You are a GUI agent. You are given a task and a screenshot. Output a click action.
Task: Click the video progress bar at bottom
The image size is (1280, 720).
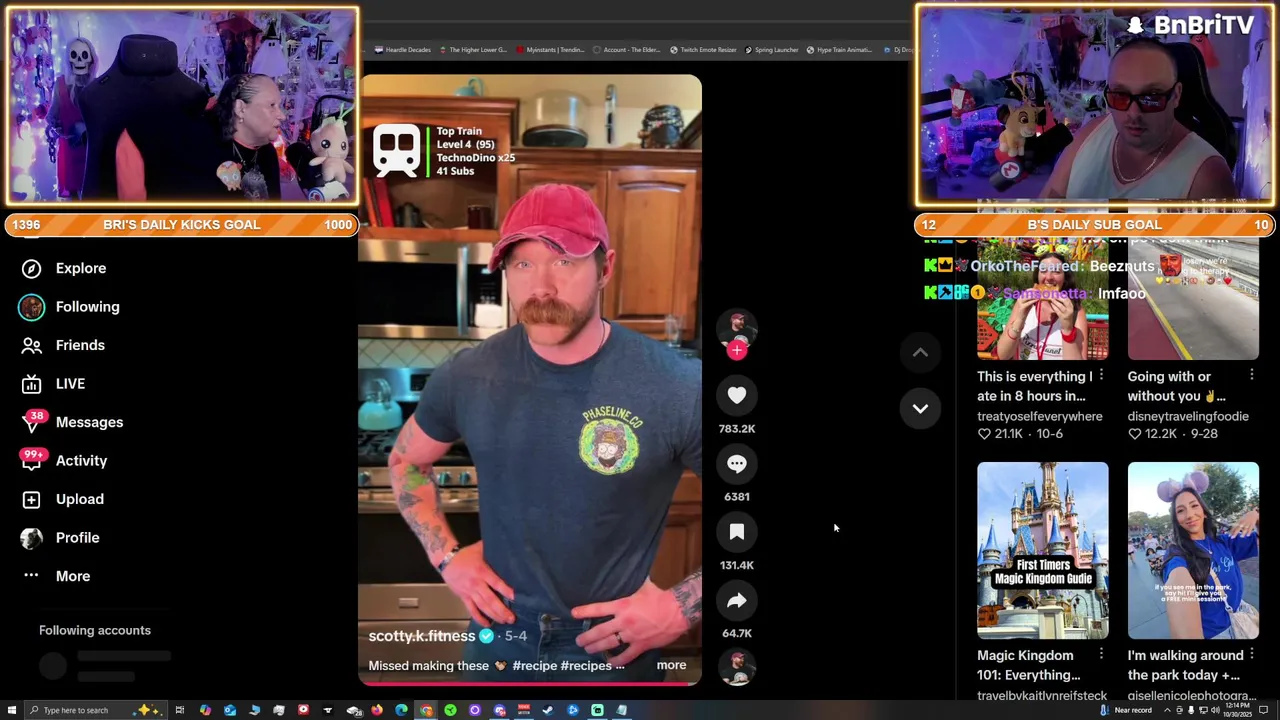click(530, 685)
